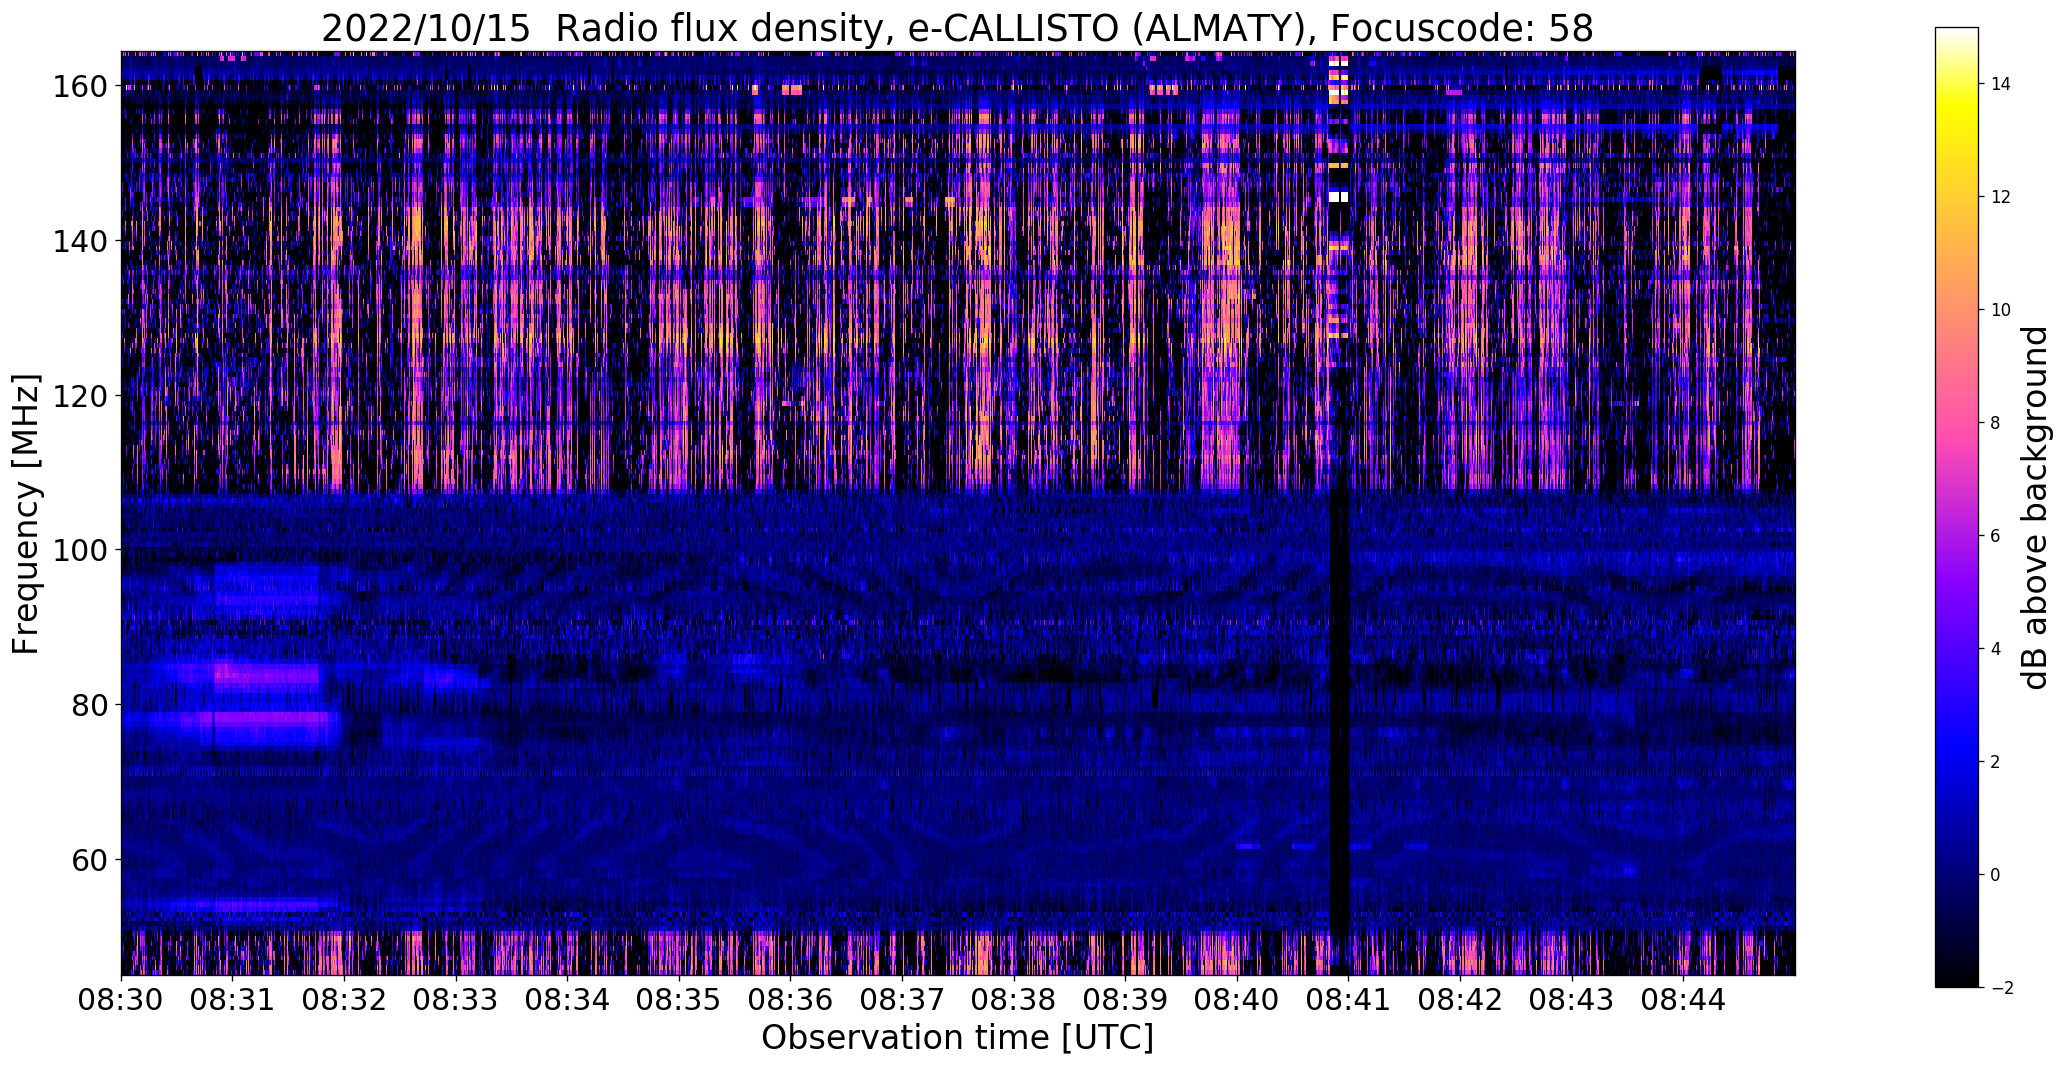
Task: Click the 08:34 time tick label
Action: pyautogui.click(x=568, y=998)
